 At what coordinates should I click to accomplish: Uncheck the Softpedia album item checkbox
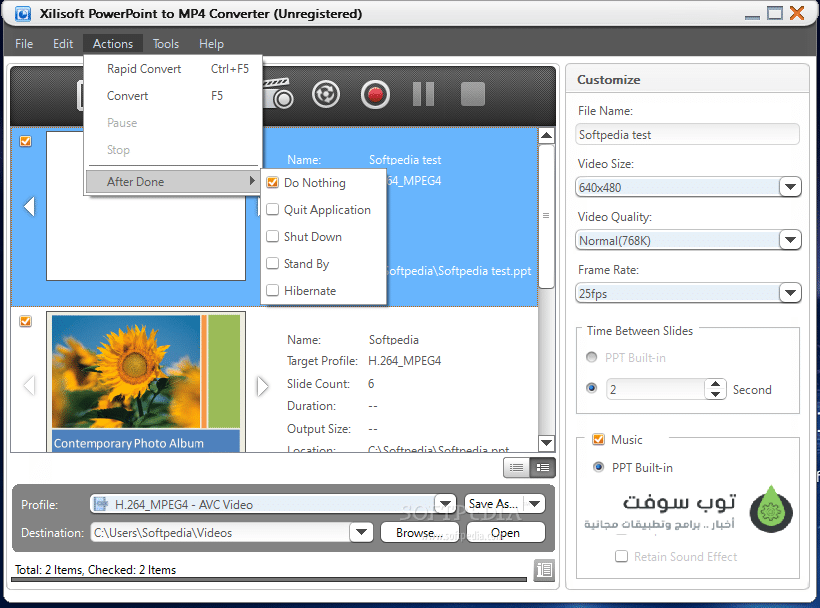pyautogui.click(x=25, y=321)
